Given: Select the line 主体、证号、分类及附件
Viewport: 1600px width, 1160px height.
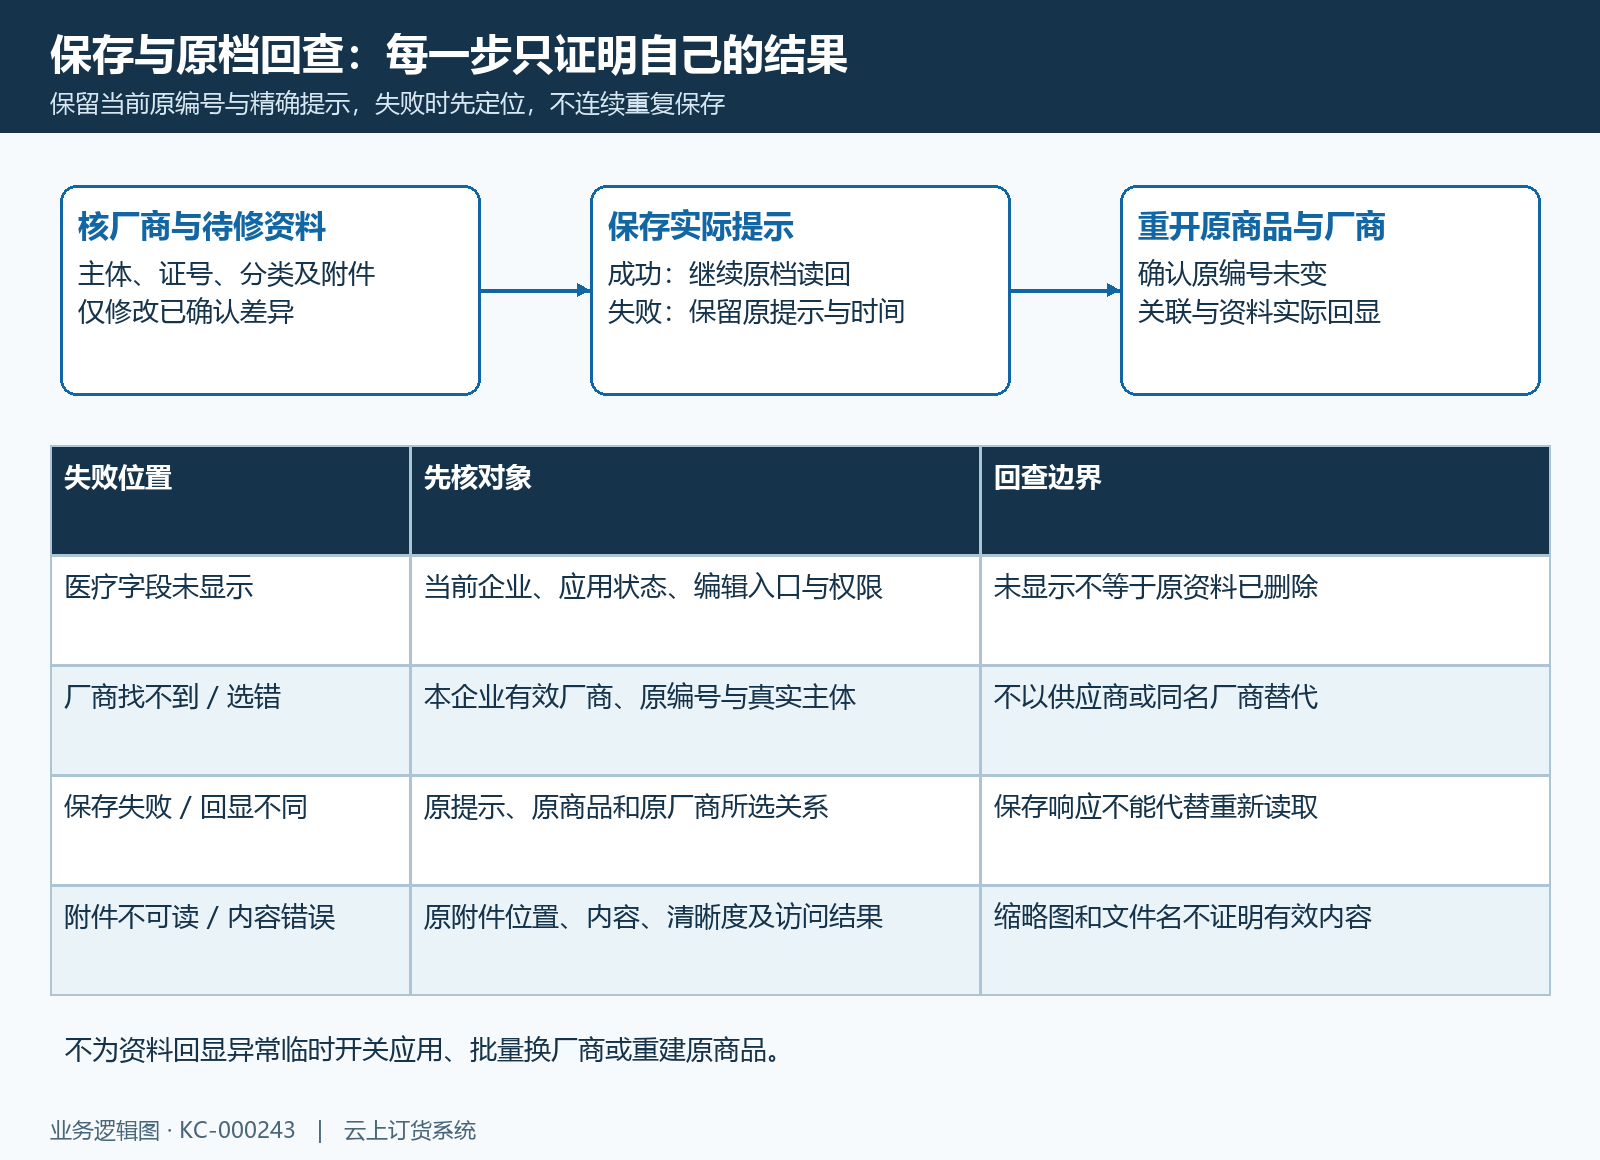Looking at the screenshot, I should tap(227, 274).
